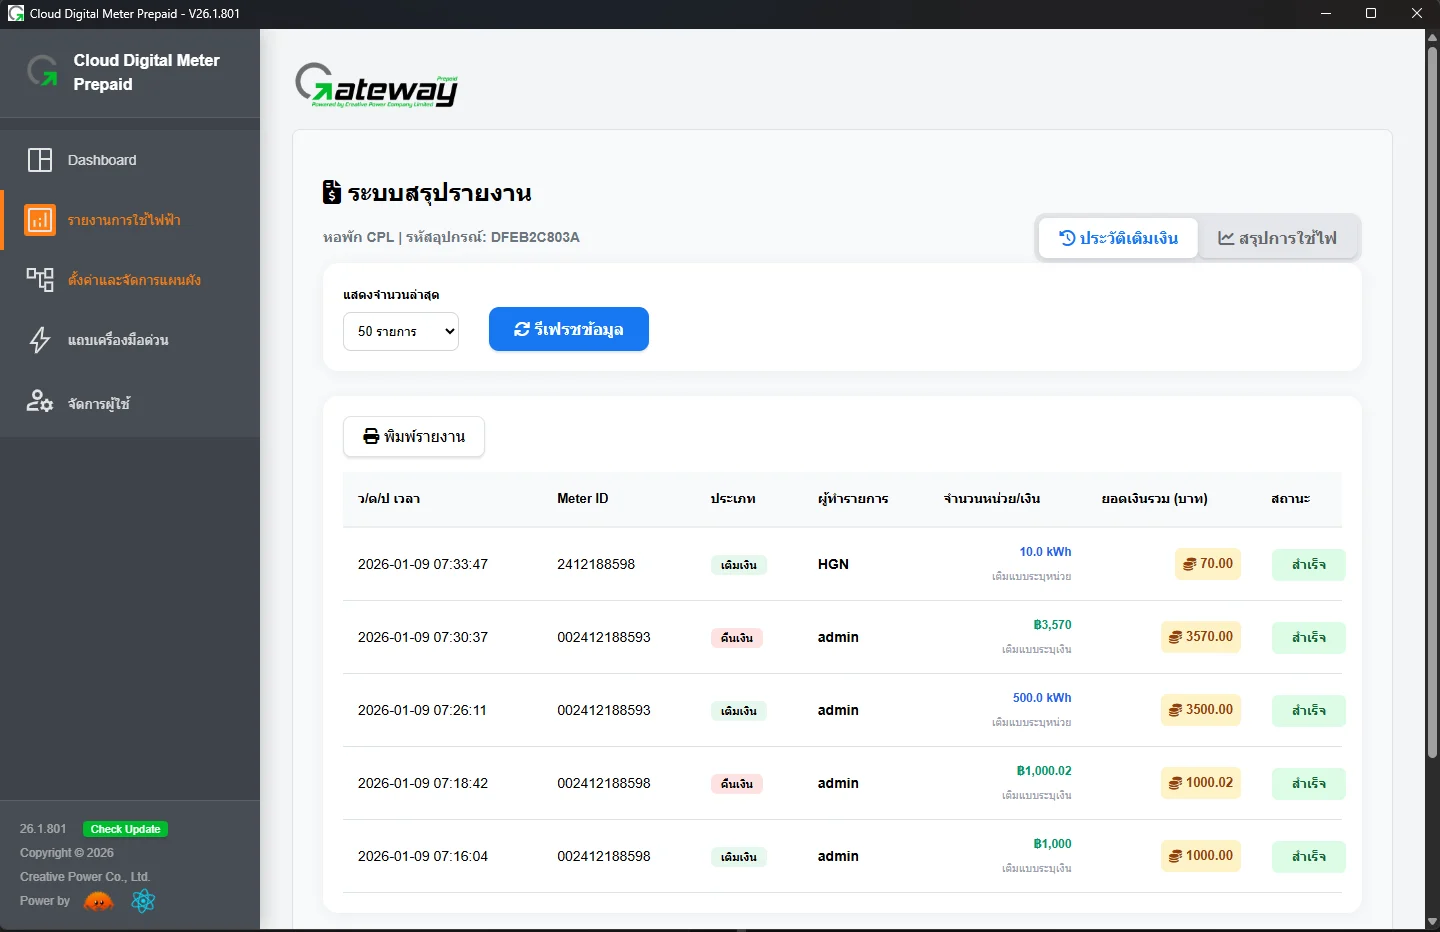Open the diagram layout settings icon

40,279
